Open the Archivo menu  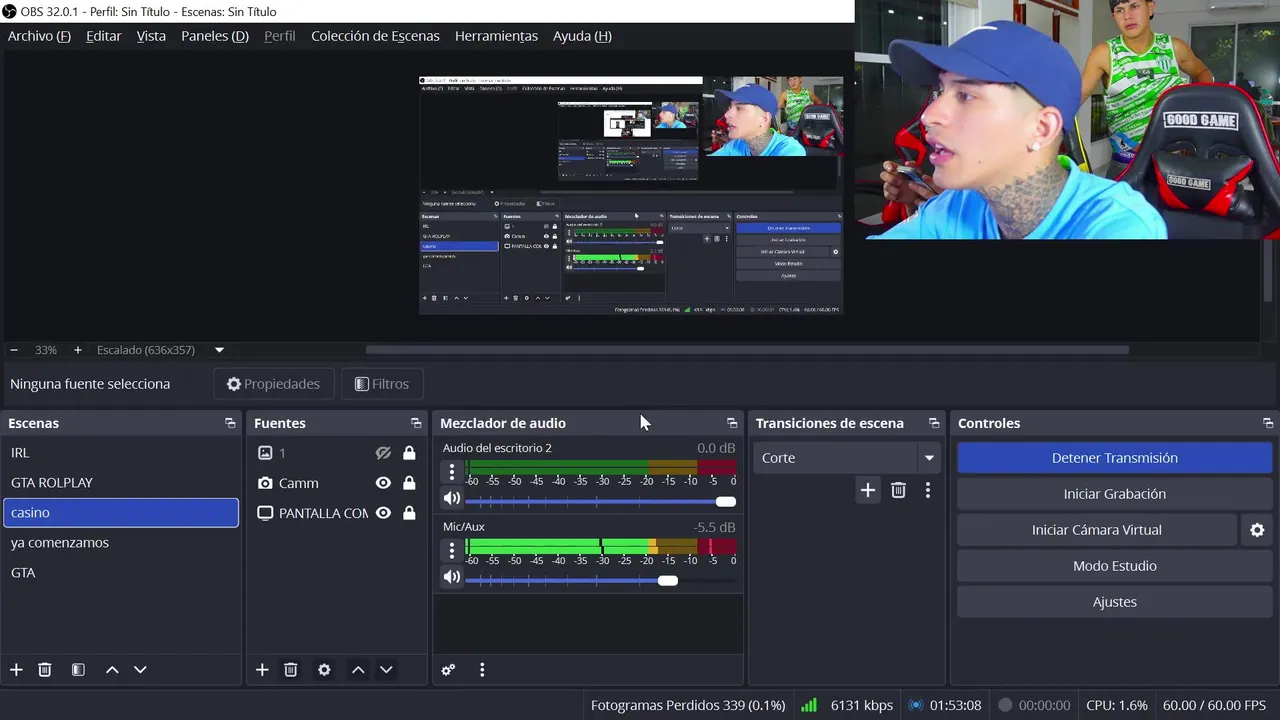tap(39, 36)
